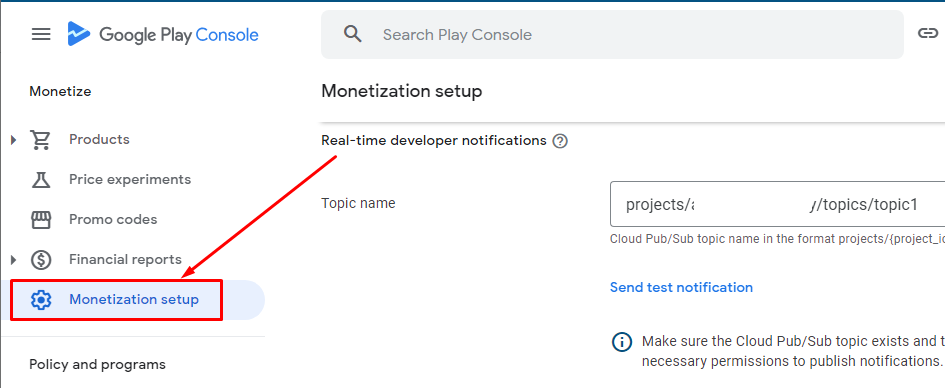Viewport: 945px width, 388px height.
Task: Click the Financial reports dollar icon
Action: click(x=40, y=260)
